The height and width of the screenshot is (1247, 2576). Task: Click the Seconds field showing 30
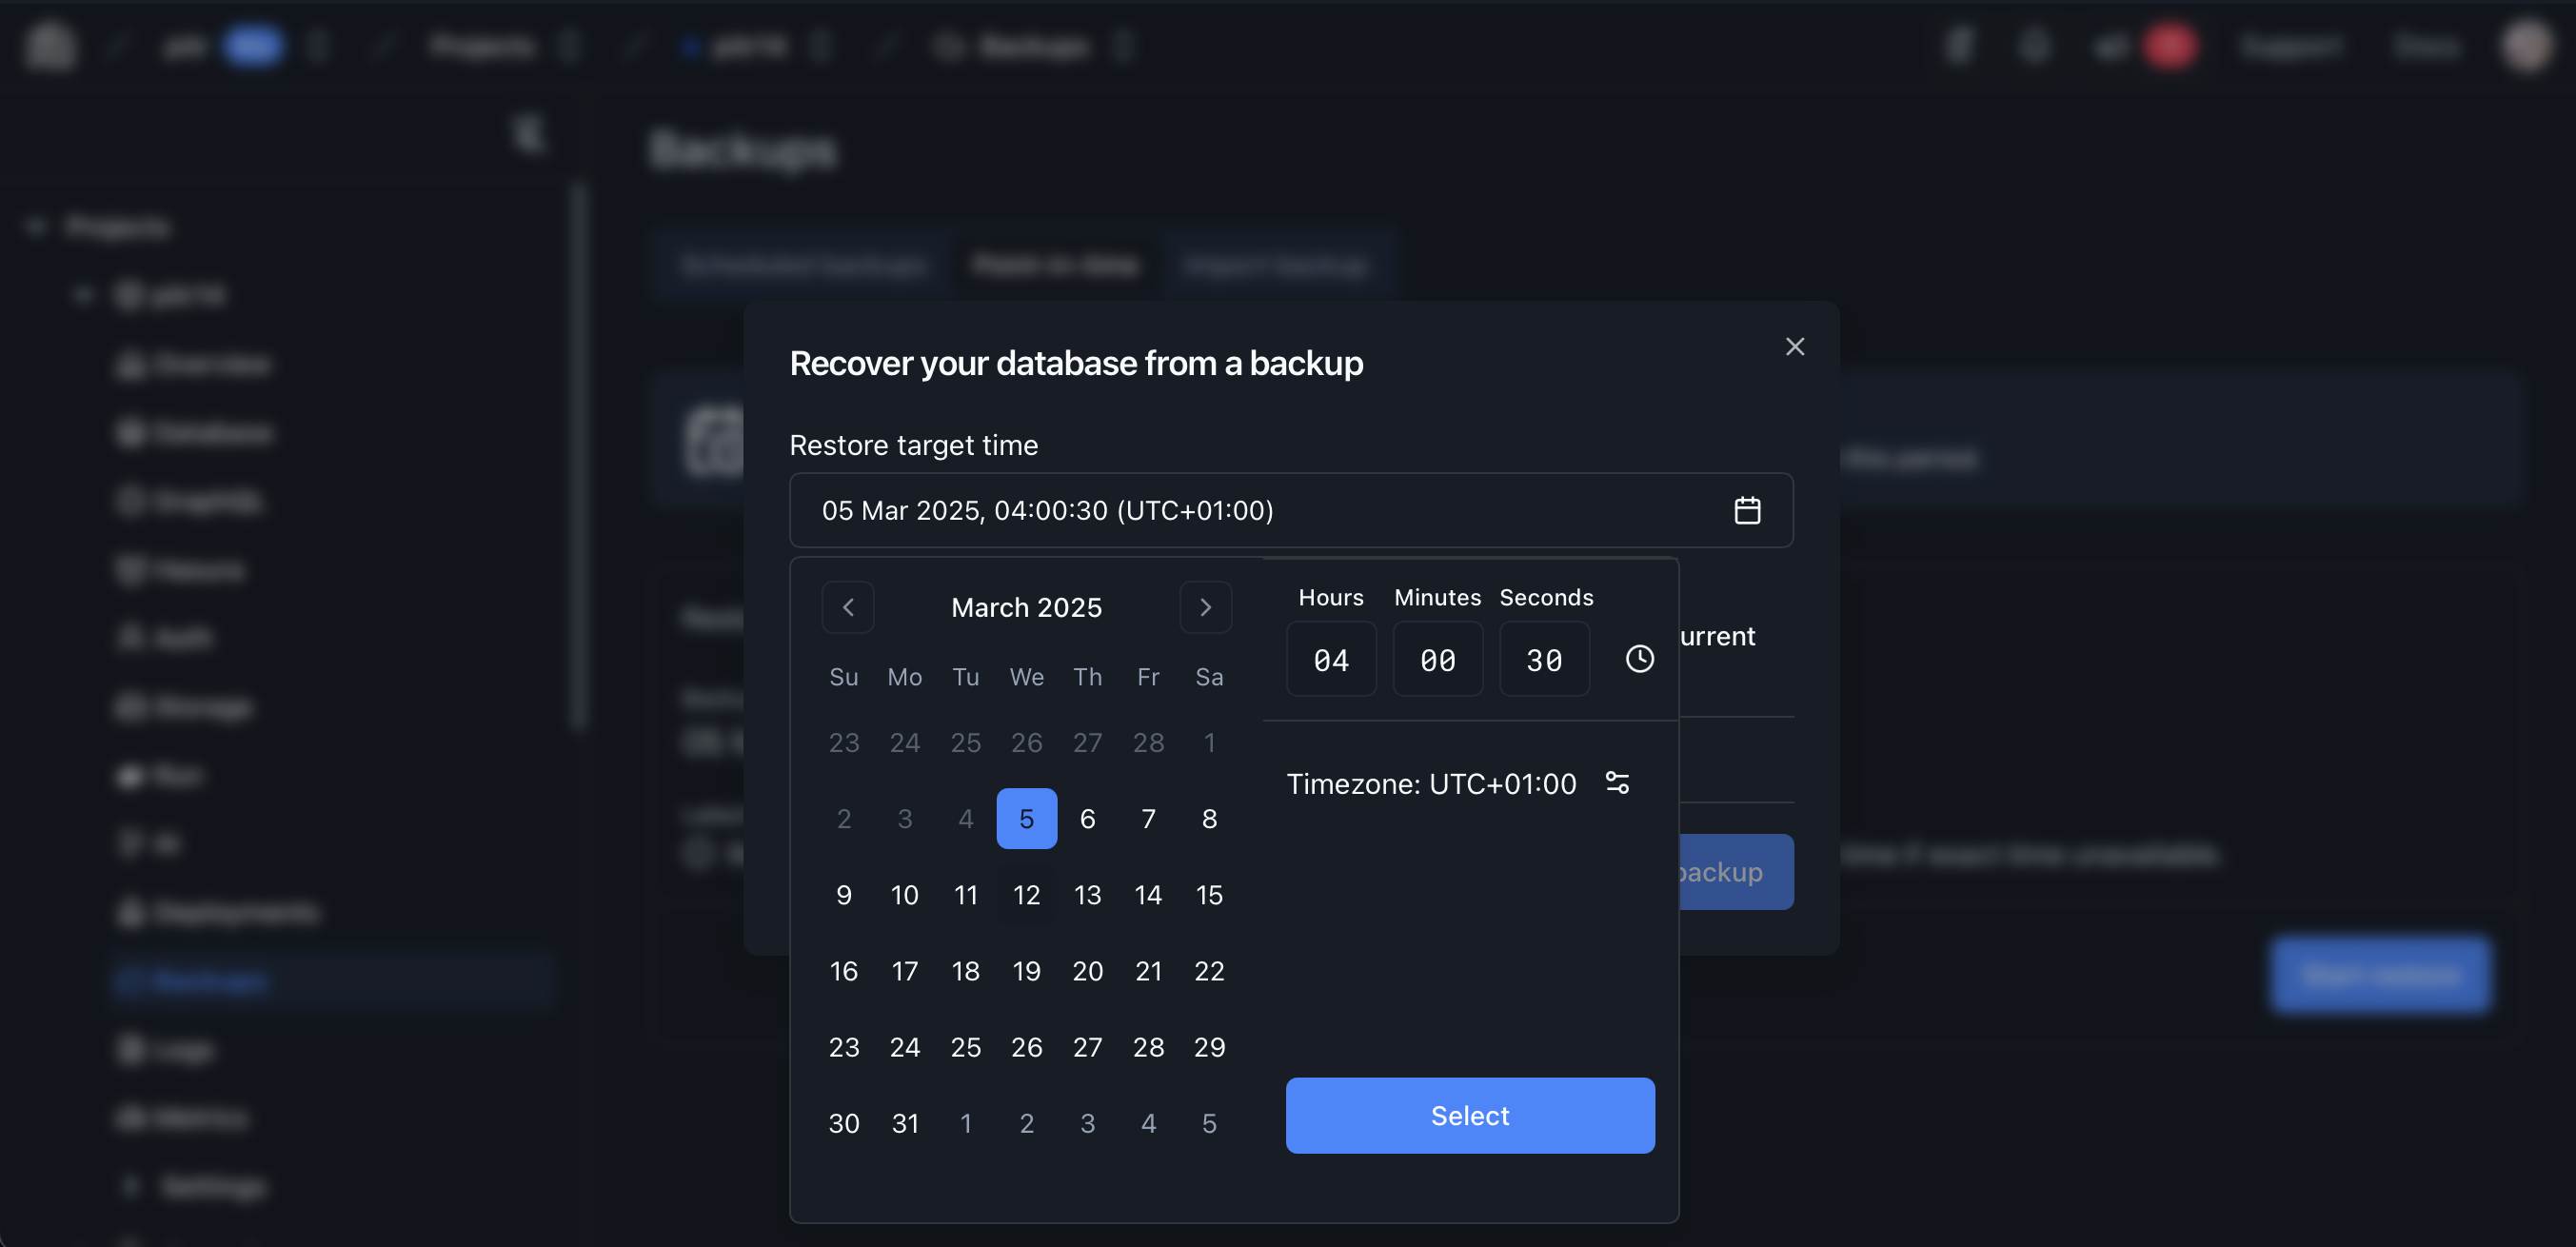[x=1543, y=659]
